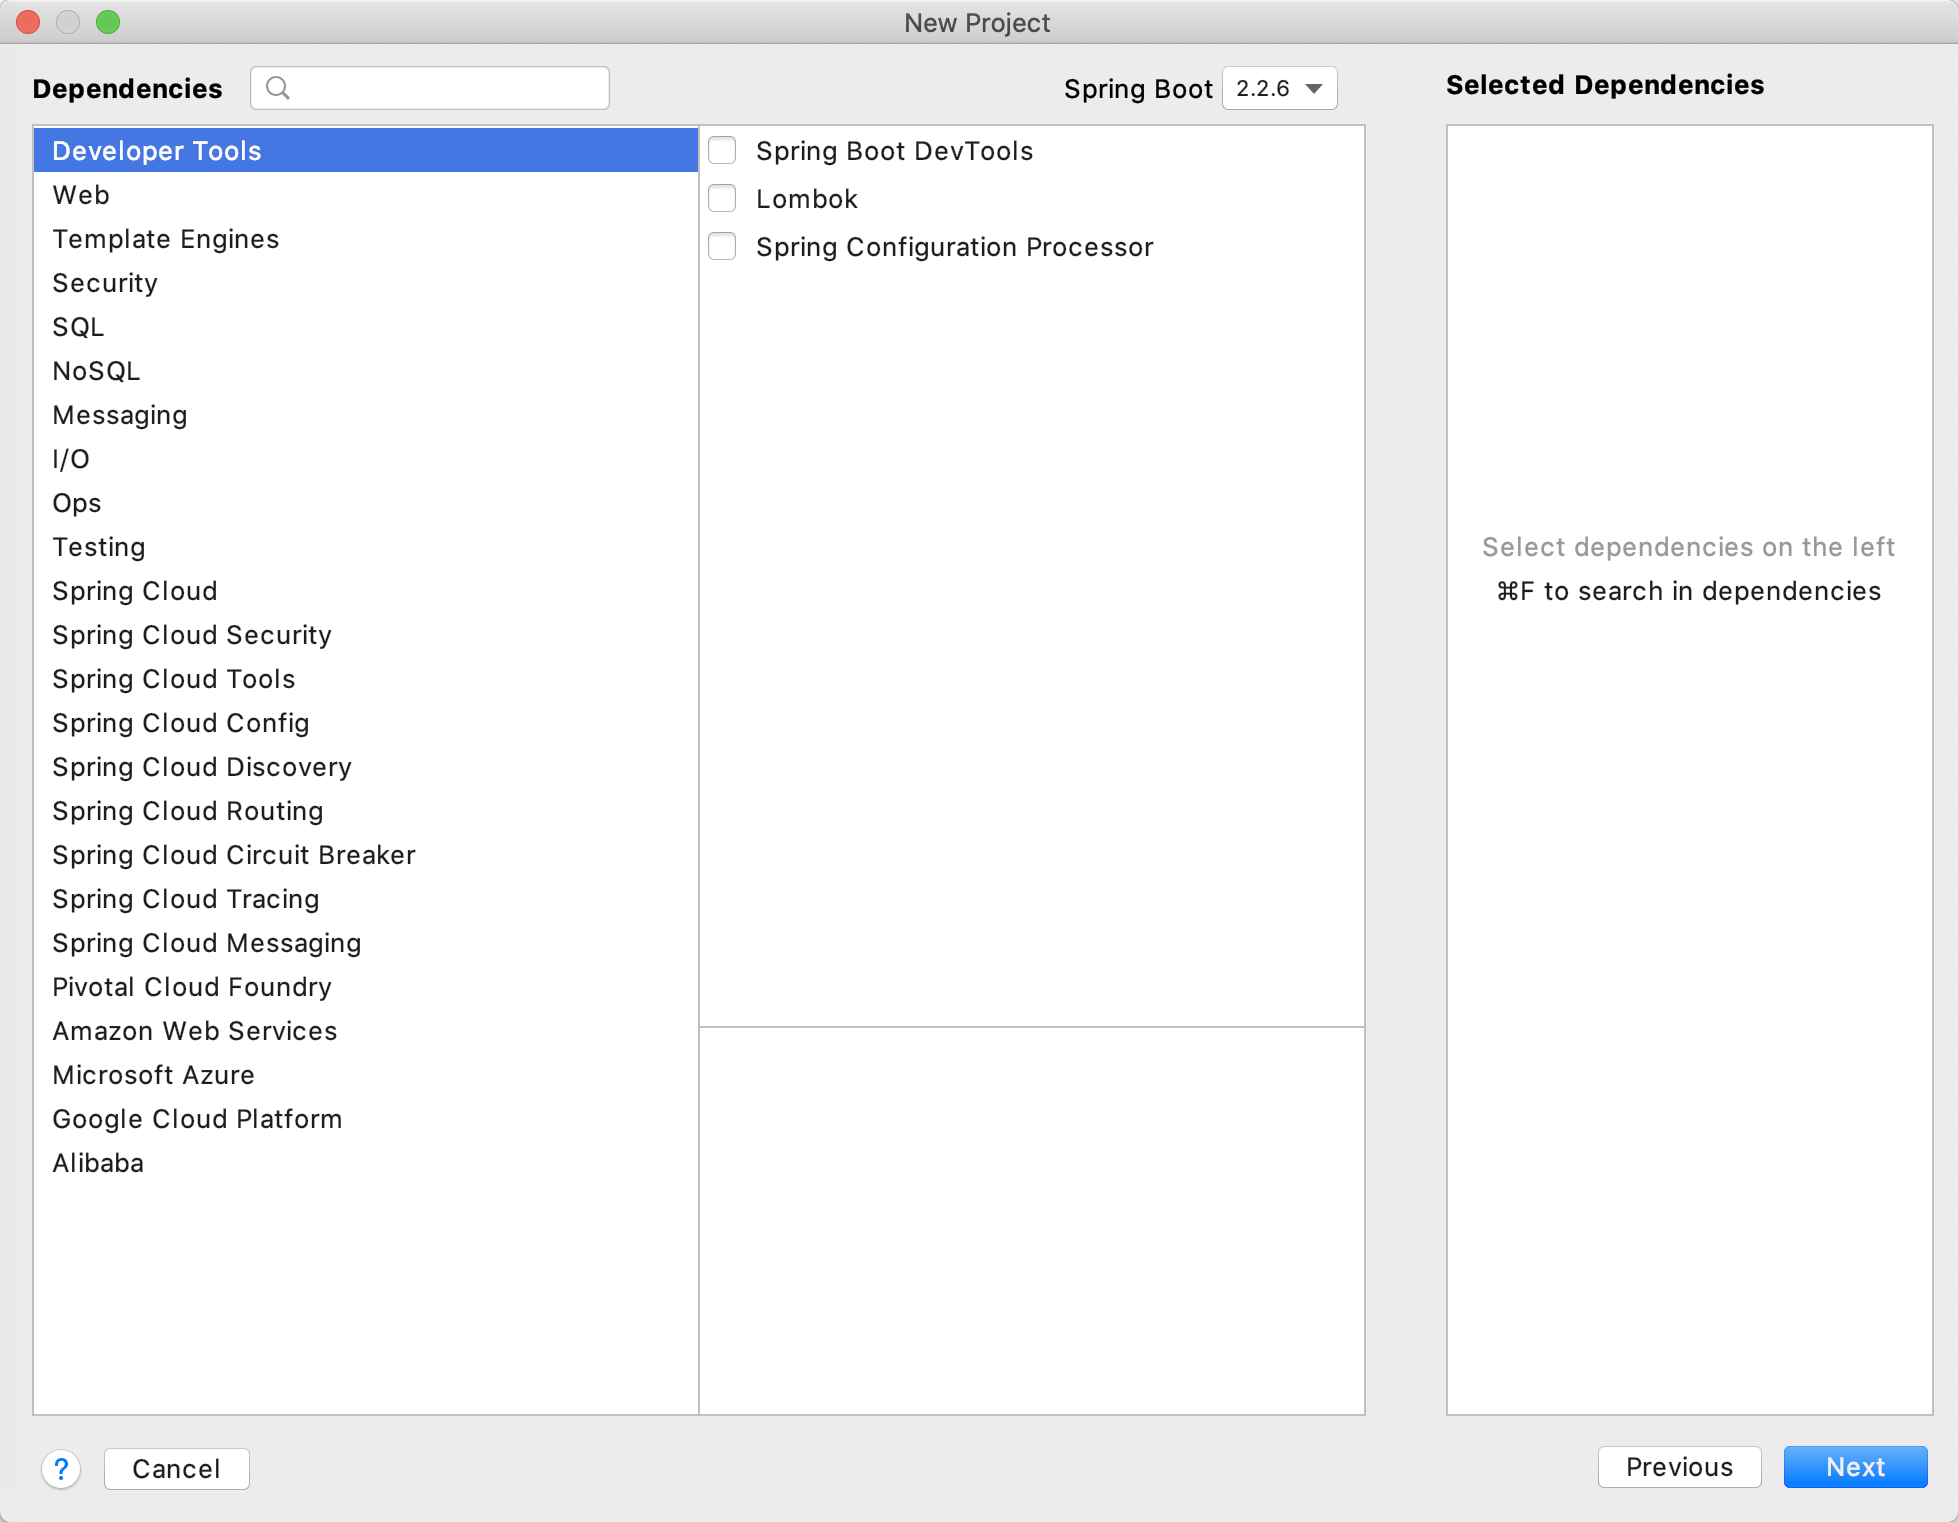1958x1522 pixels.
Task: Select Template Engines in category list
Action: point(166,239)
